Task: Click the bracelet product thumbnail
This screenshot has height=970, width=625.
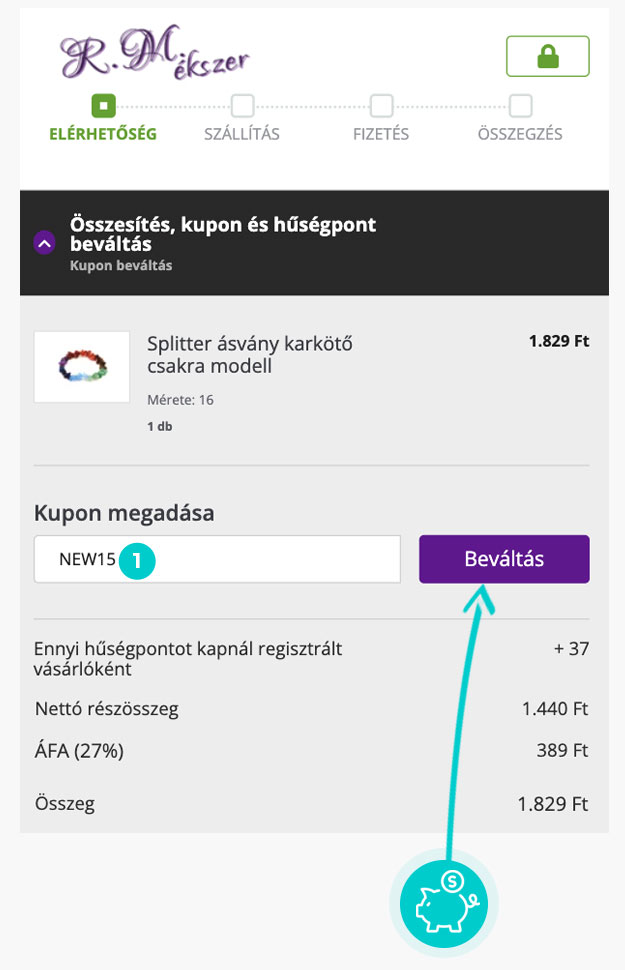Action: click(x=82, y=367)
